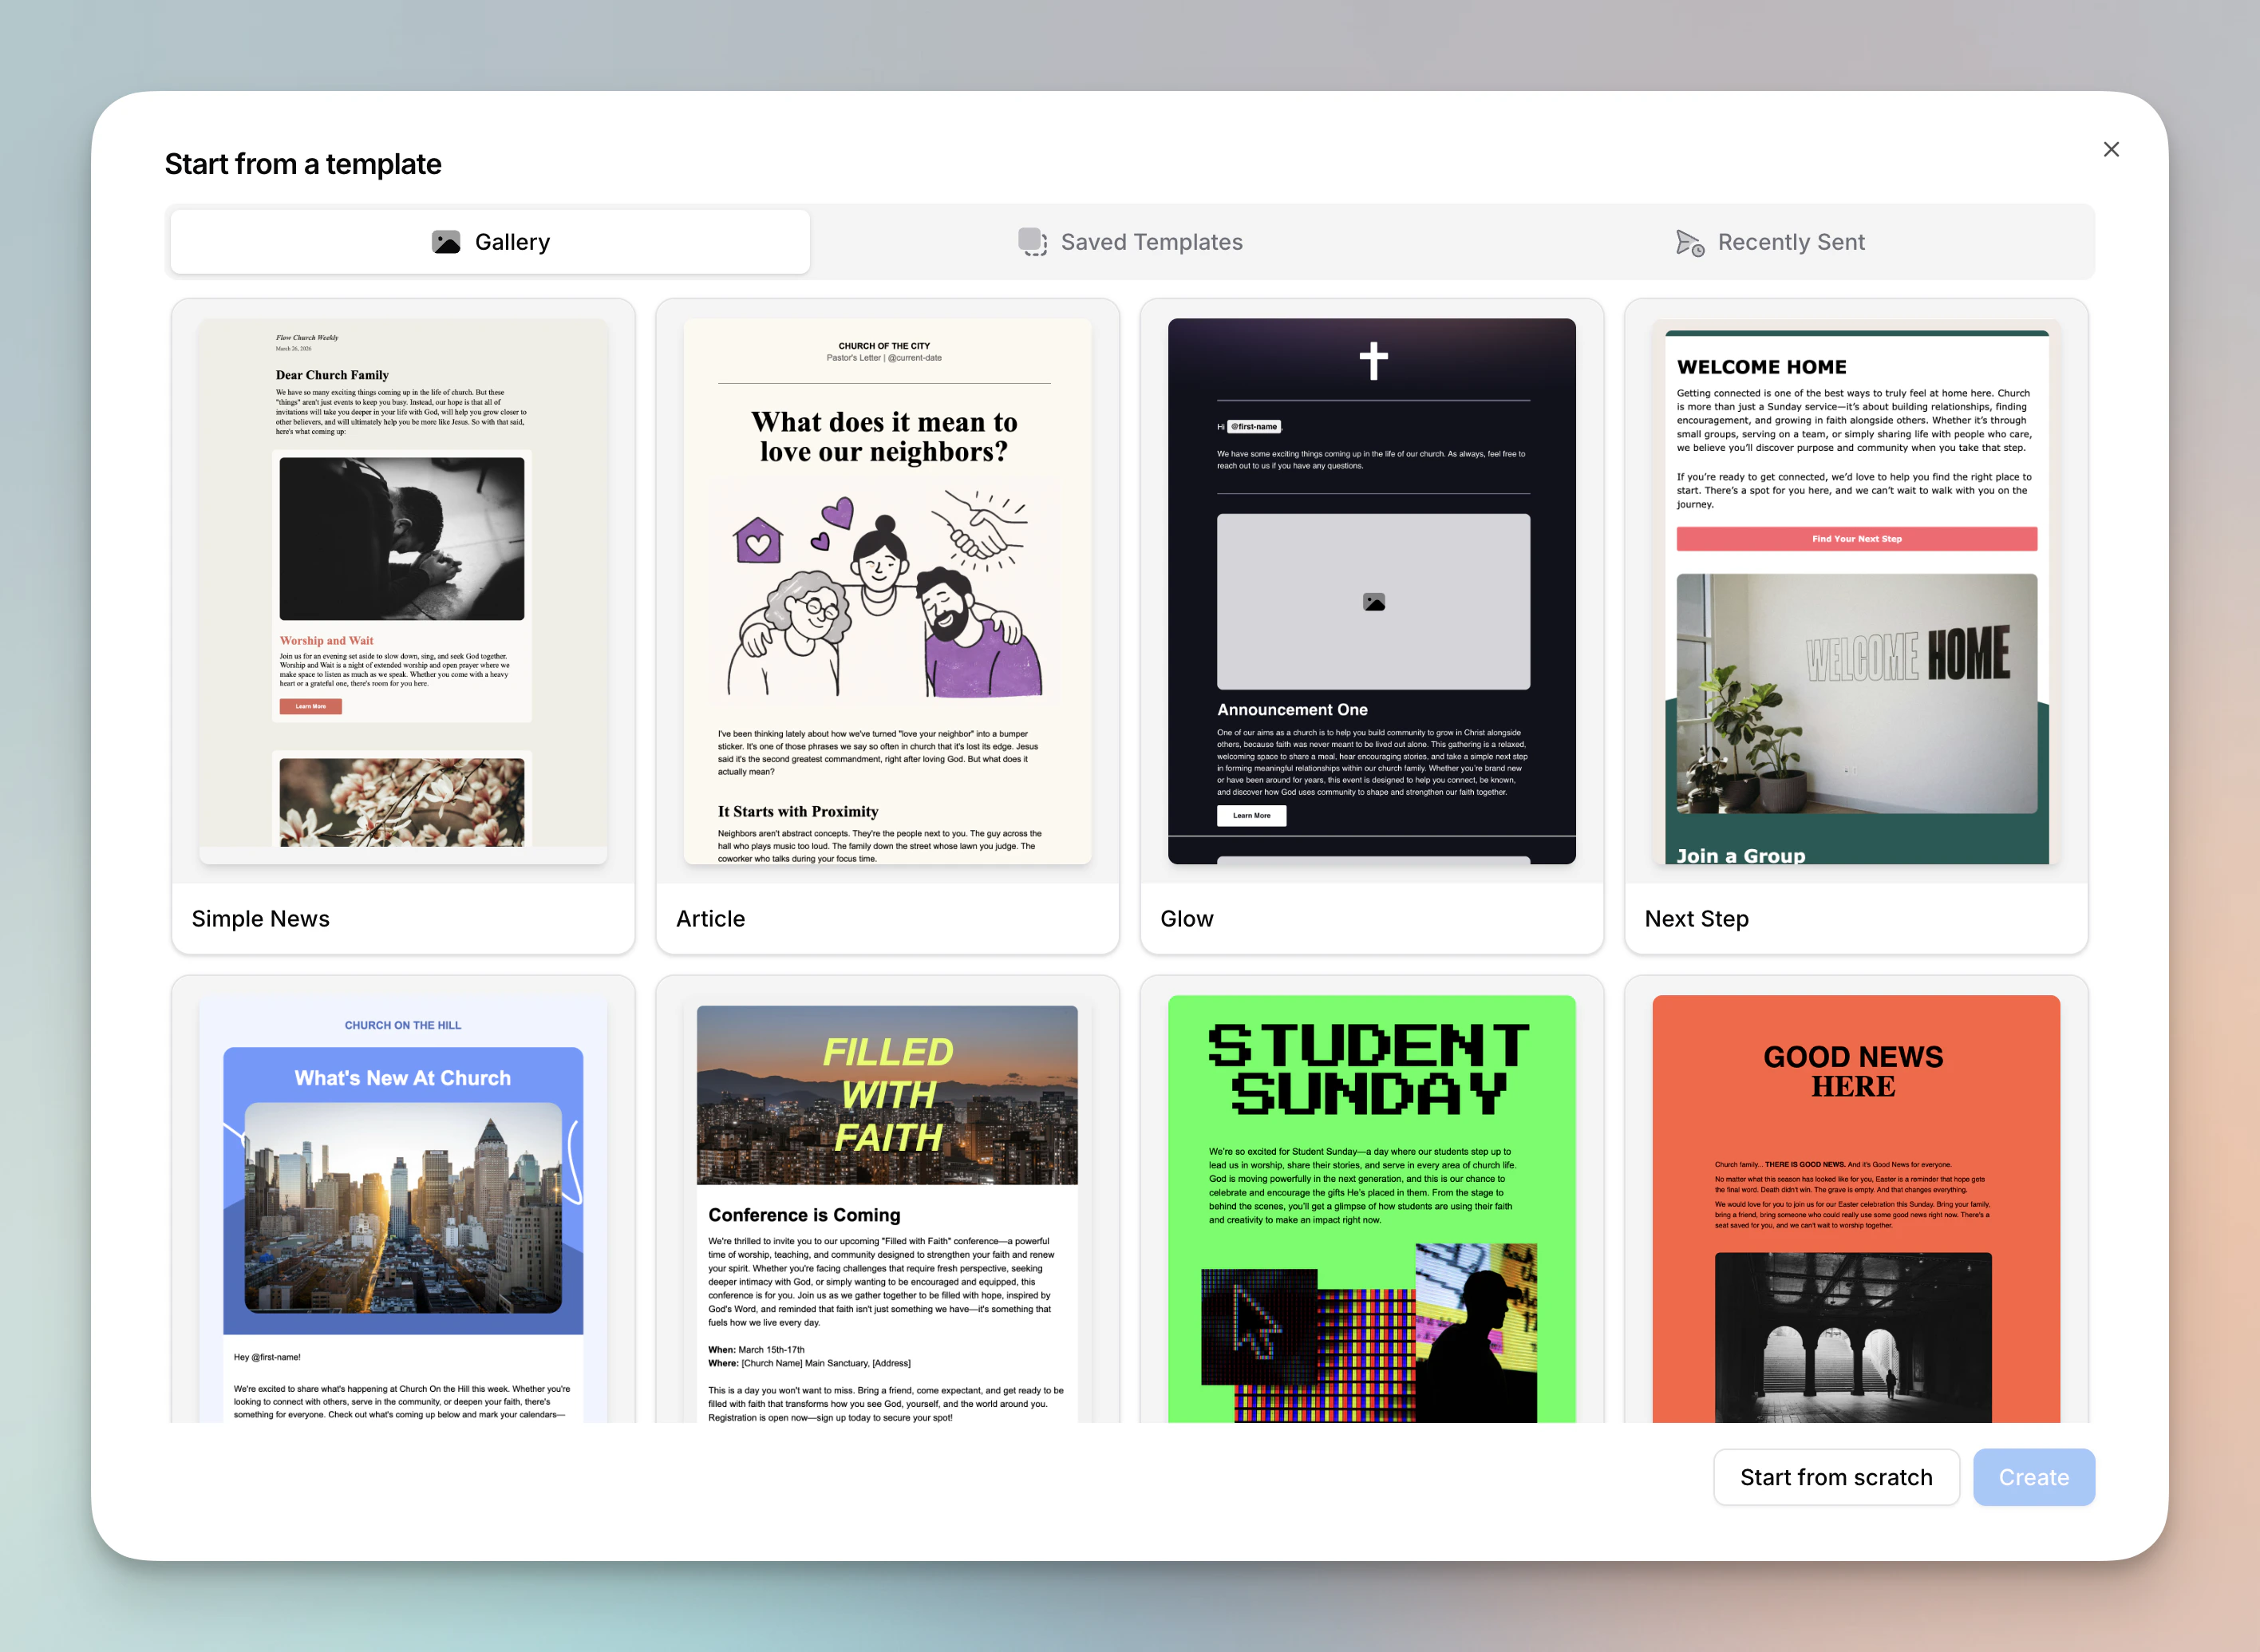Click the Article label

point(710,918)
